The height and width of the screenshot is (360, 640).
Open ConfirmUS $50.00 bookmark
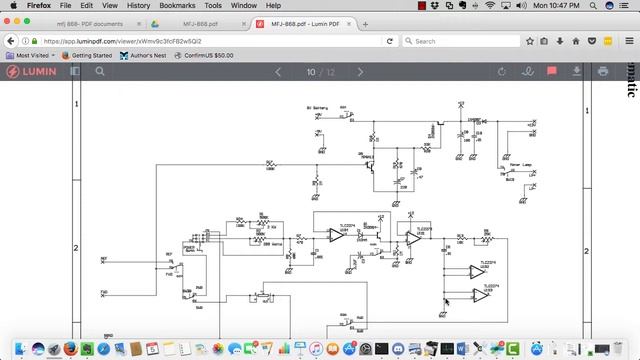click(x=204, y=55)
